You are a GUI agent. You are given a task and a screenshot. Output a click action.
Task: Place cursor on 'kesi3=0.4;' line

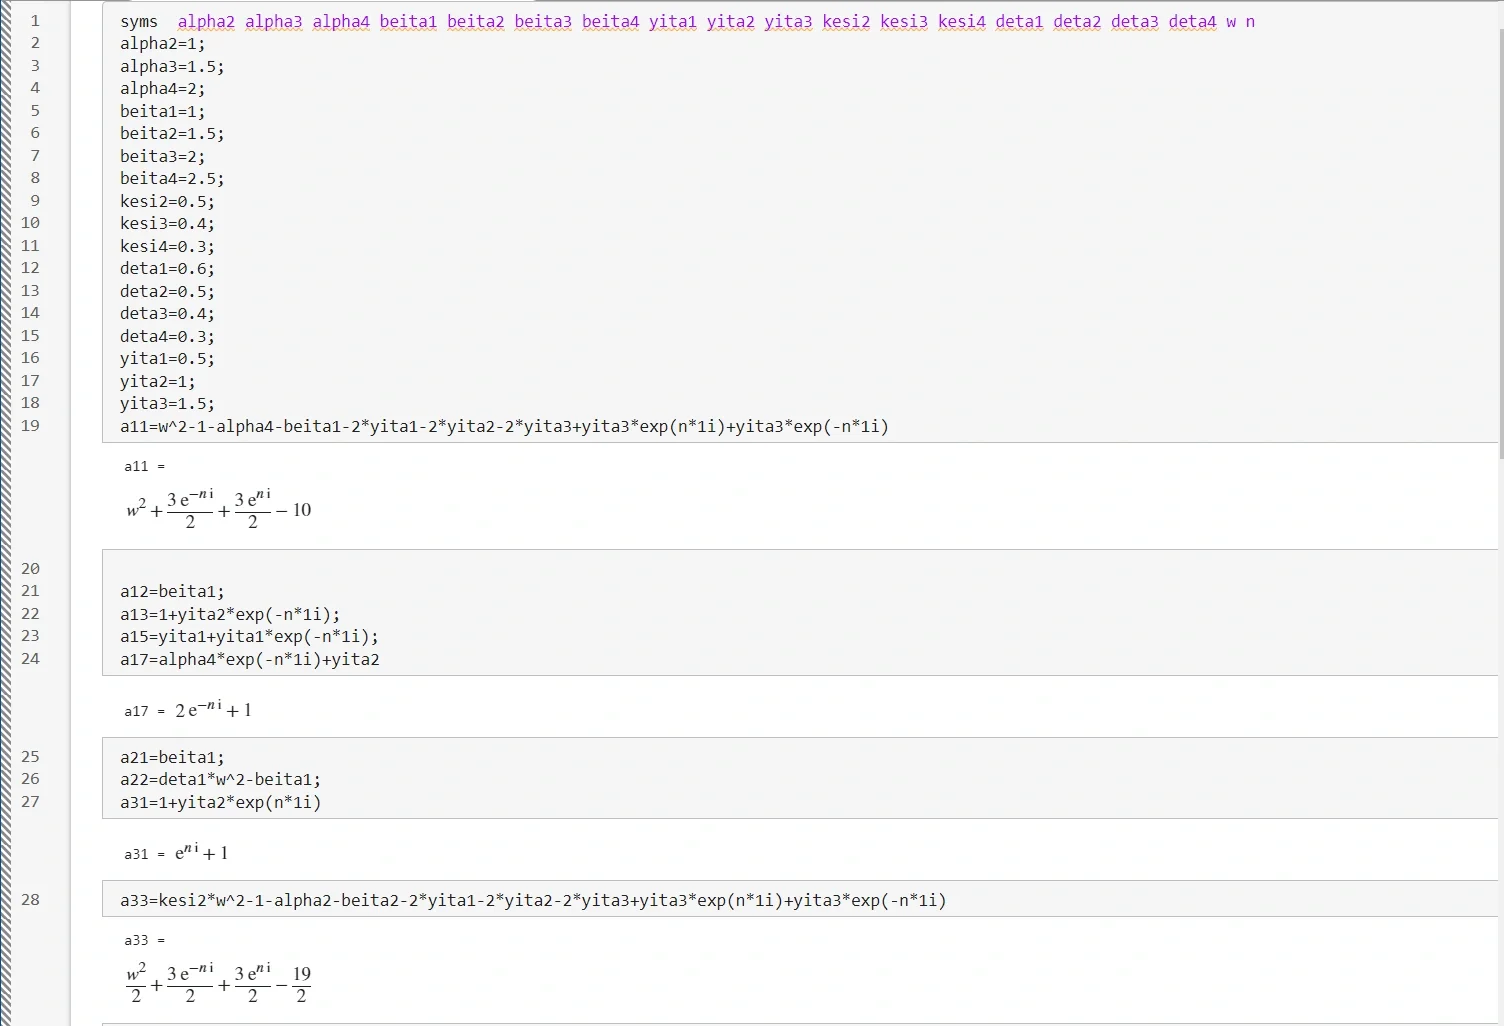[x=167, y=224]
